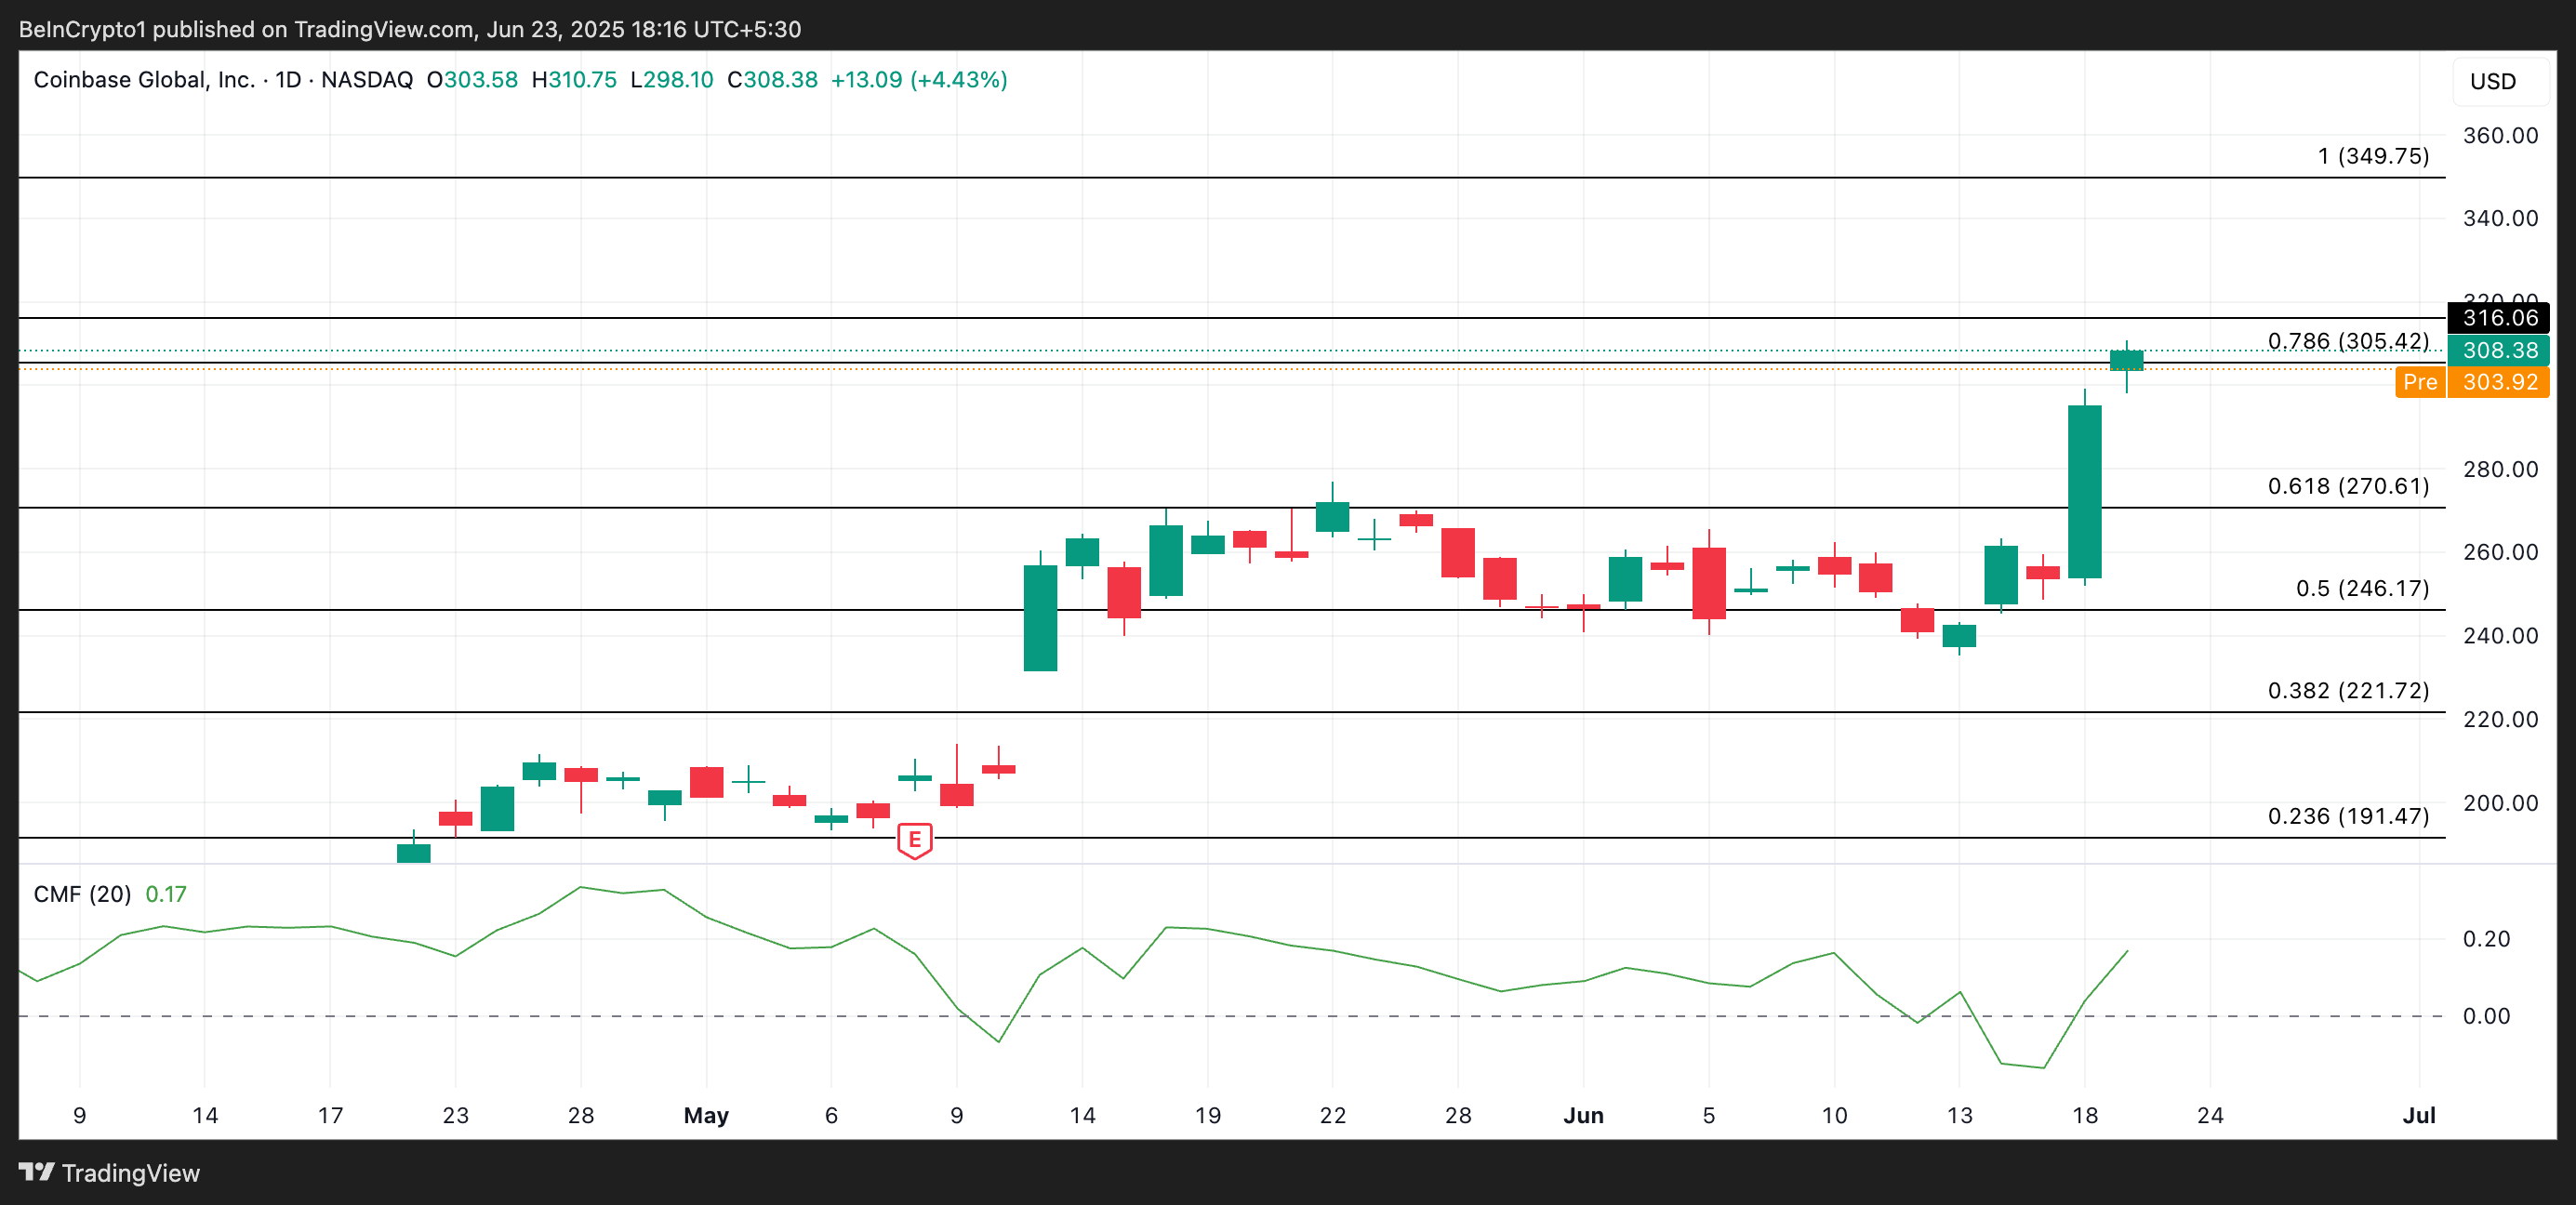Click the earnings E marker icon
The width and height of the screenshot is (2576, 1205).
coord(914,840)
